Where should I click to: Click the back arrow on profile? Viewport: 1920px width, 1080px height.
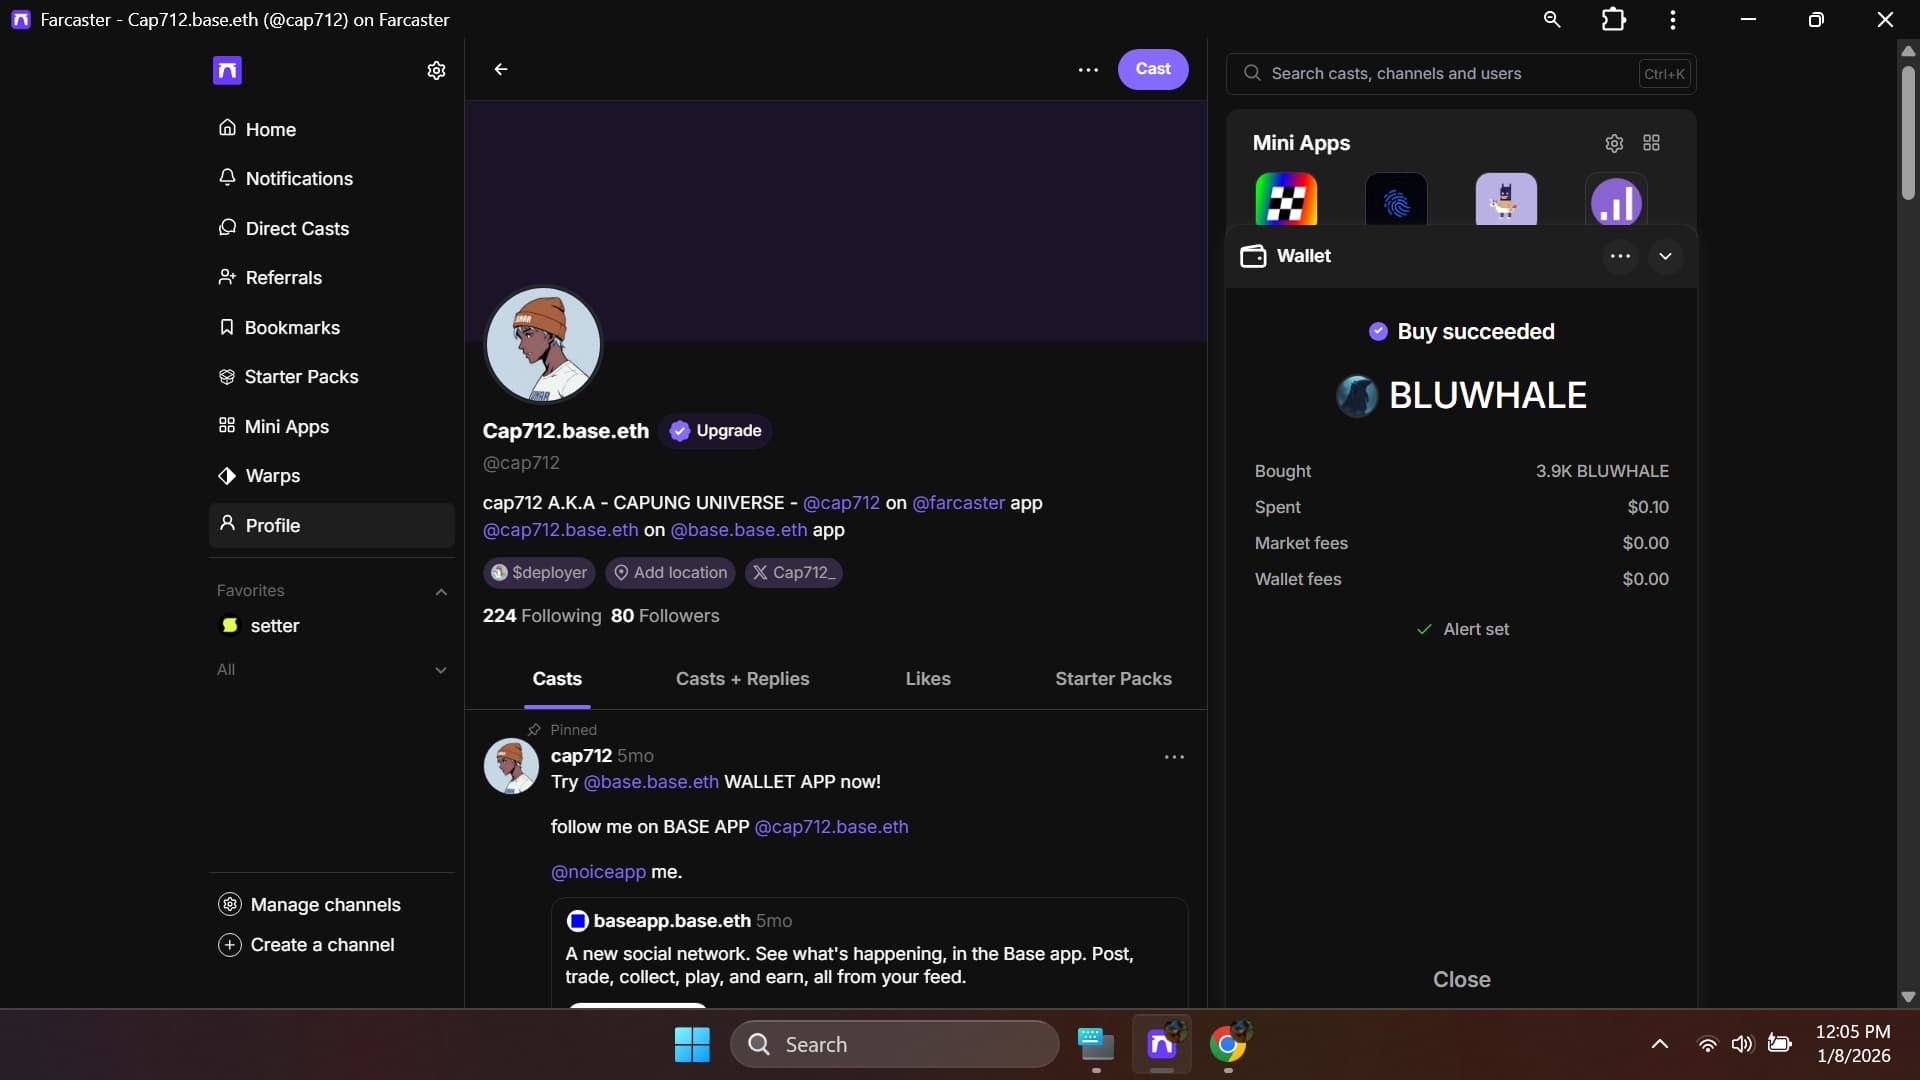tap(501, 69)
